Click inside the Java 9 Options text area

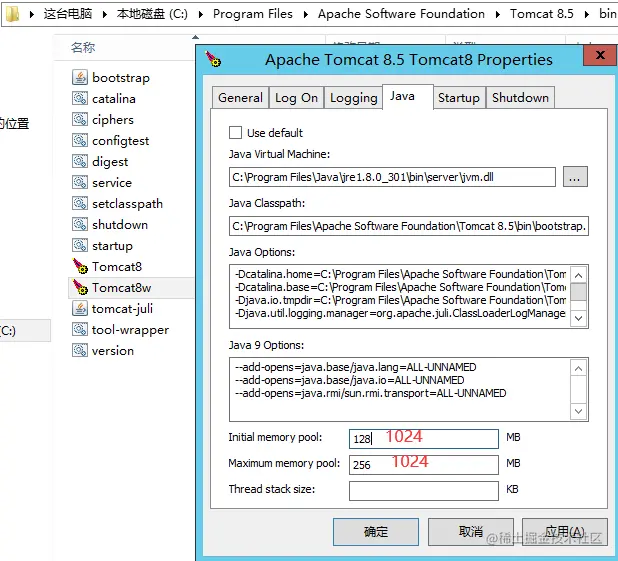[400, 390]
